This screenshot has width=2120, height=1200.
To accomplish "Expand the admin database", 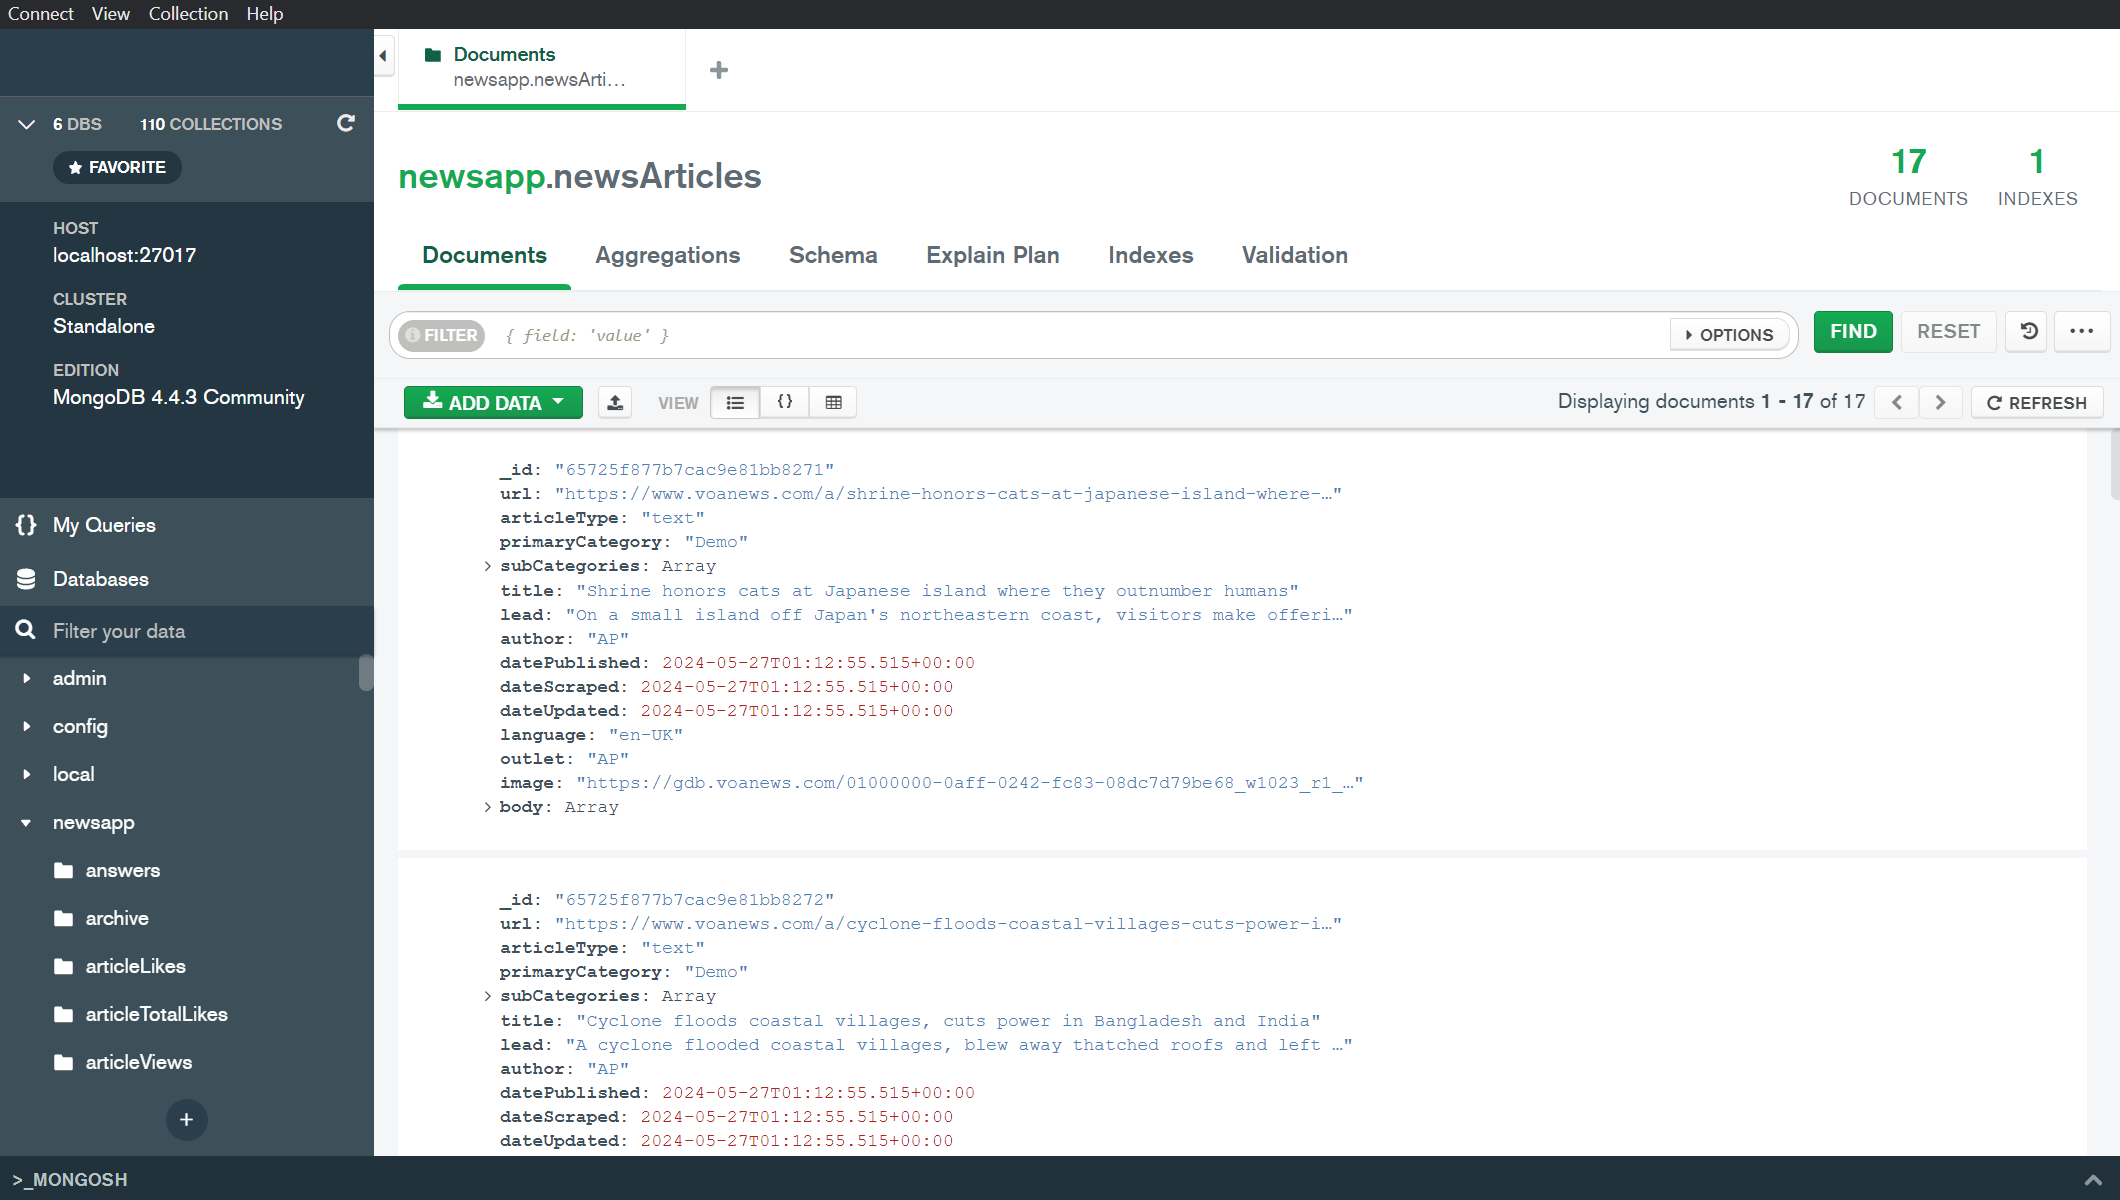I will (27, 678).
